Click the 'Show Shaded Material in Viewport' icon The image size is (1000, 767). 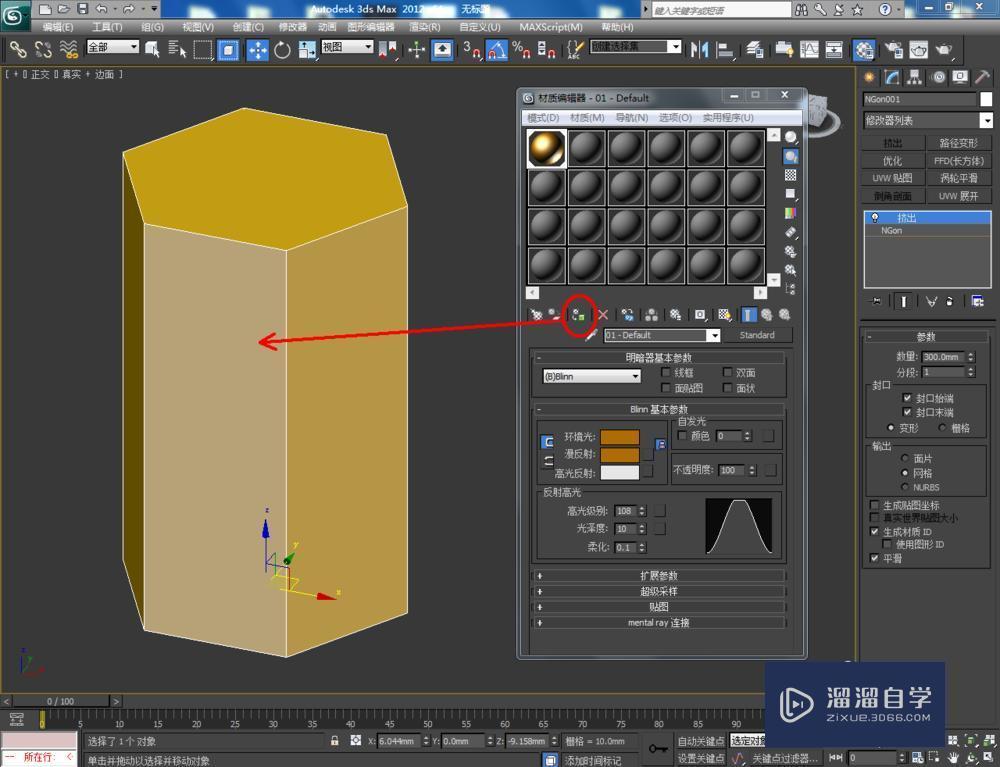724,315
